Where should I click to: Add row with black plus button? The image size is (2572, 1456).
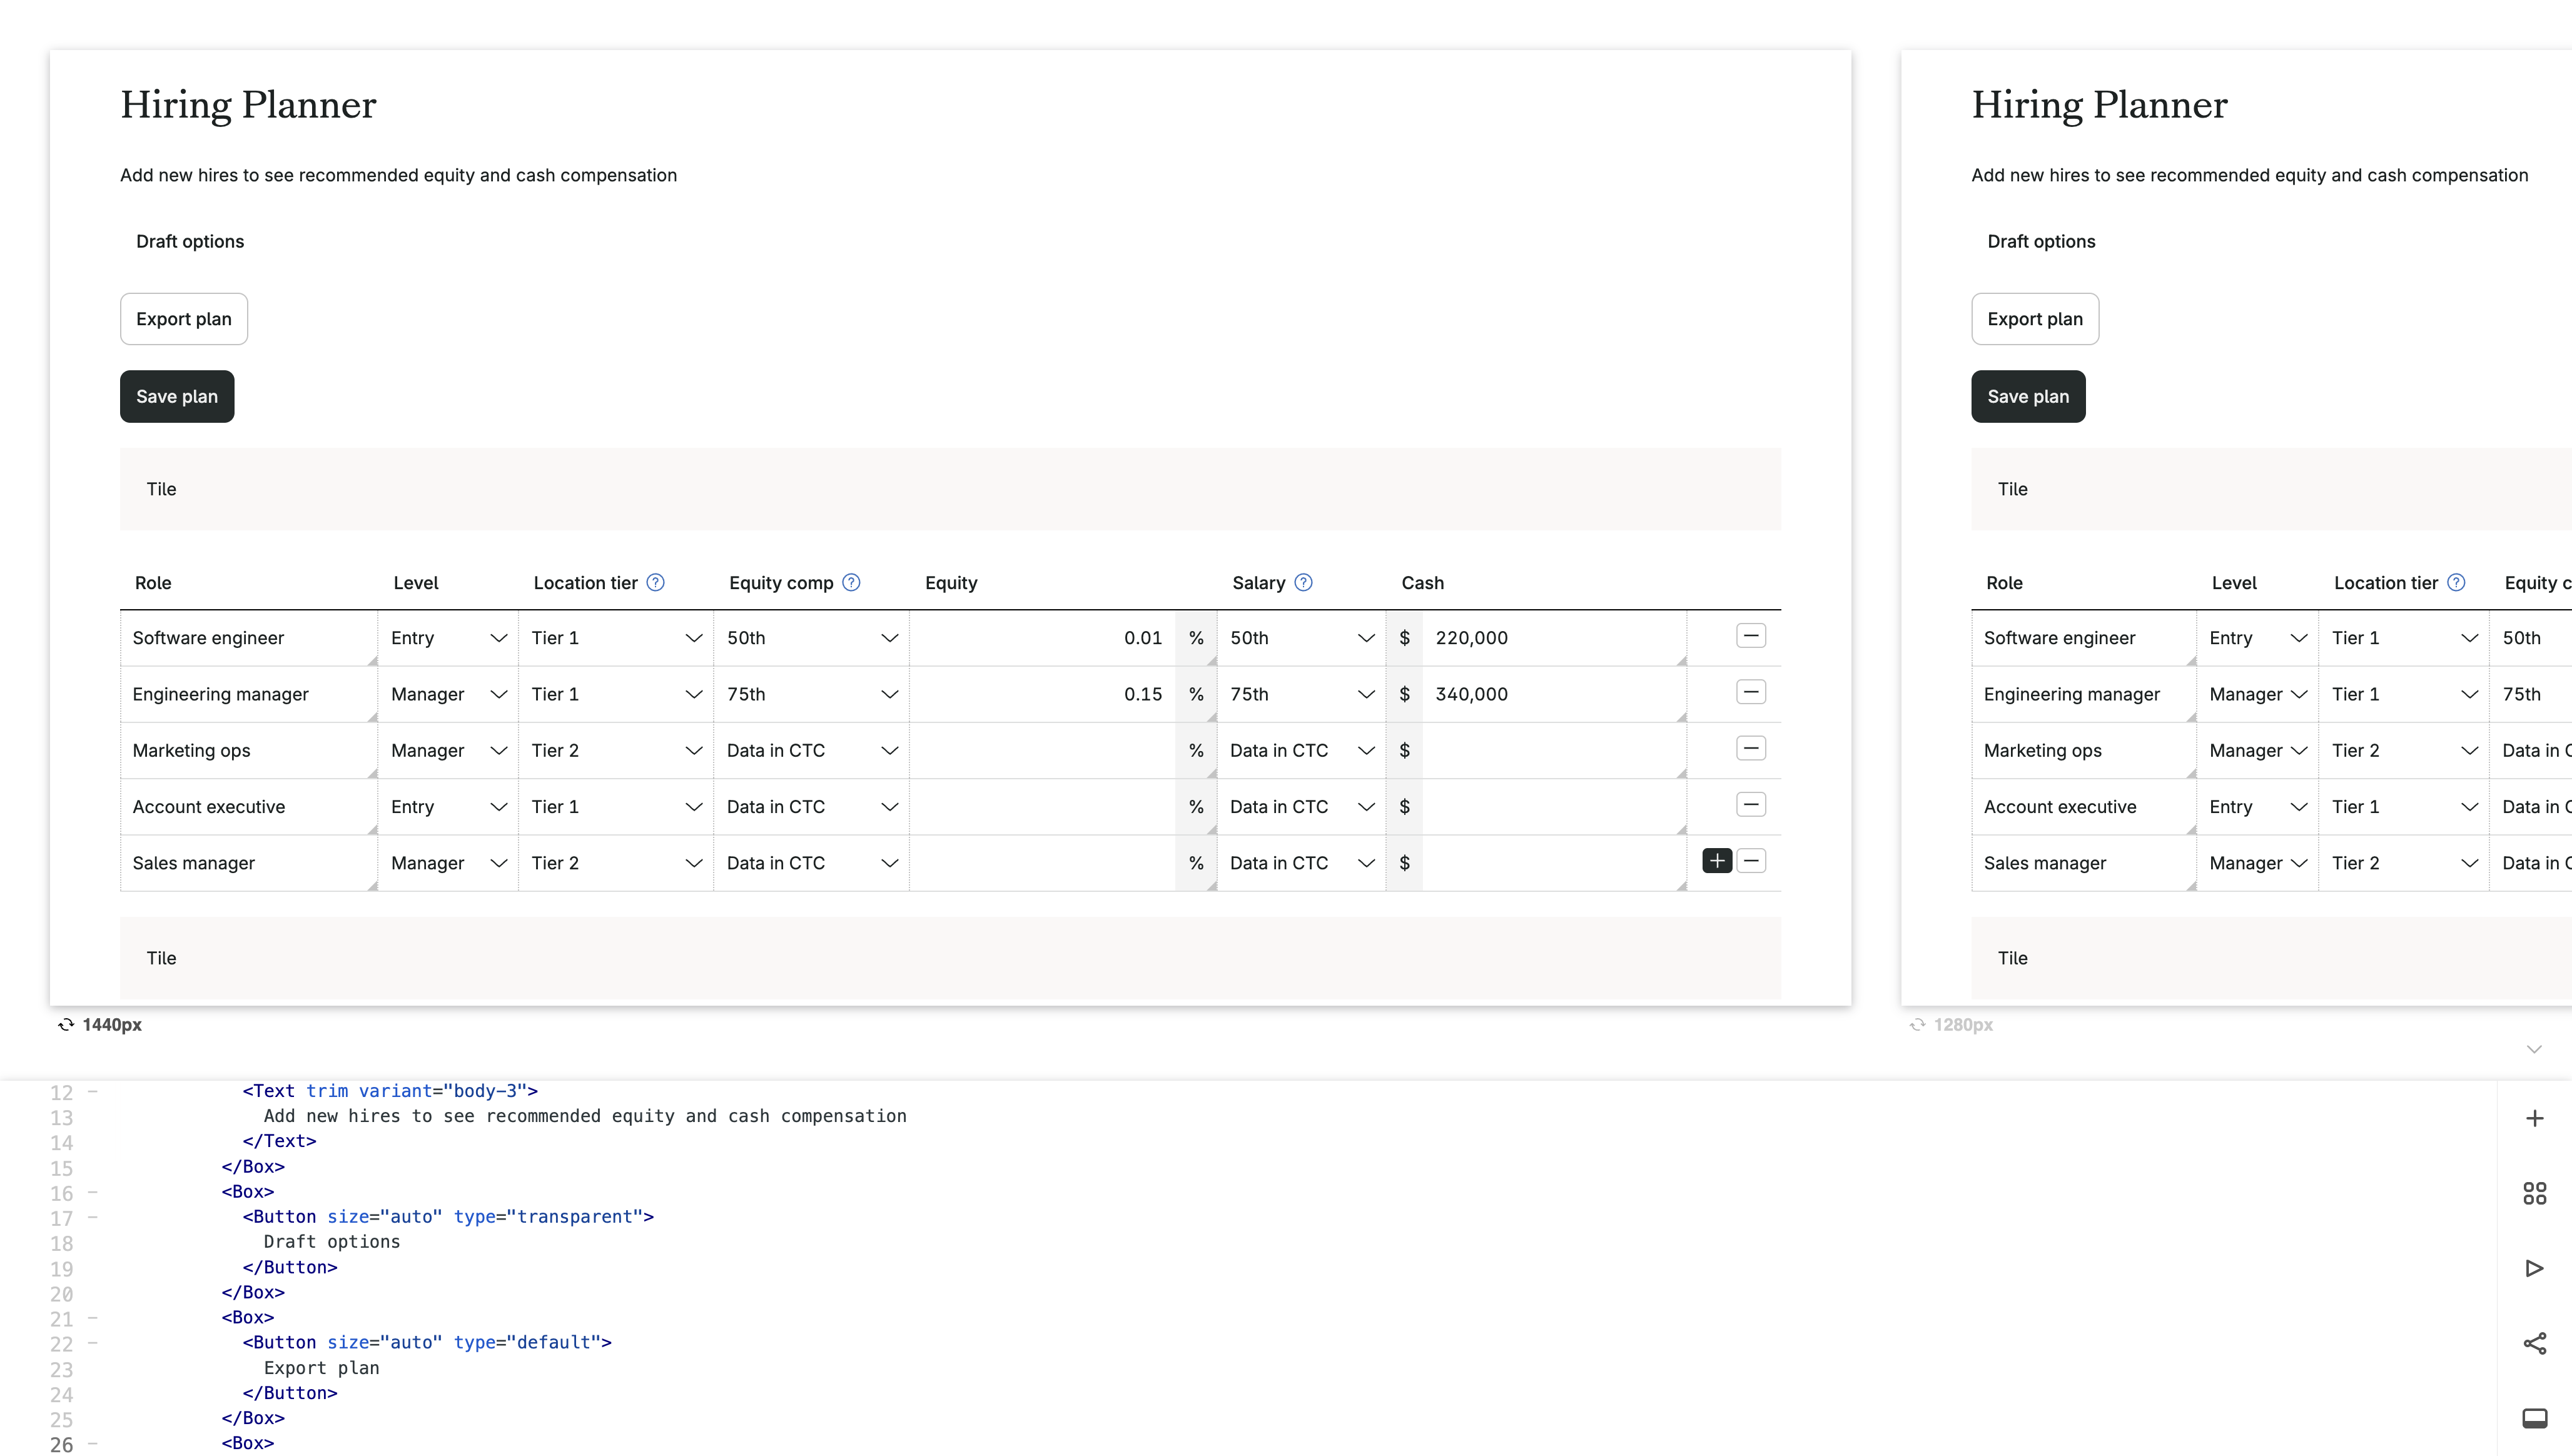click(1717, 861)
